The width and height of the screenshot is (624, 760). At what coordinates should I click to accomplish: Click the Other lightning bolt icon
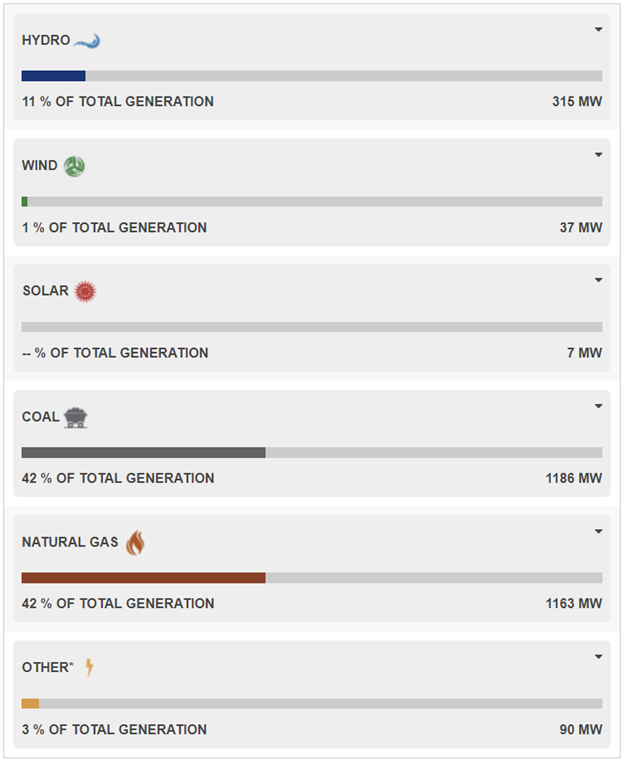(x=89, y=667)
